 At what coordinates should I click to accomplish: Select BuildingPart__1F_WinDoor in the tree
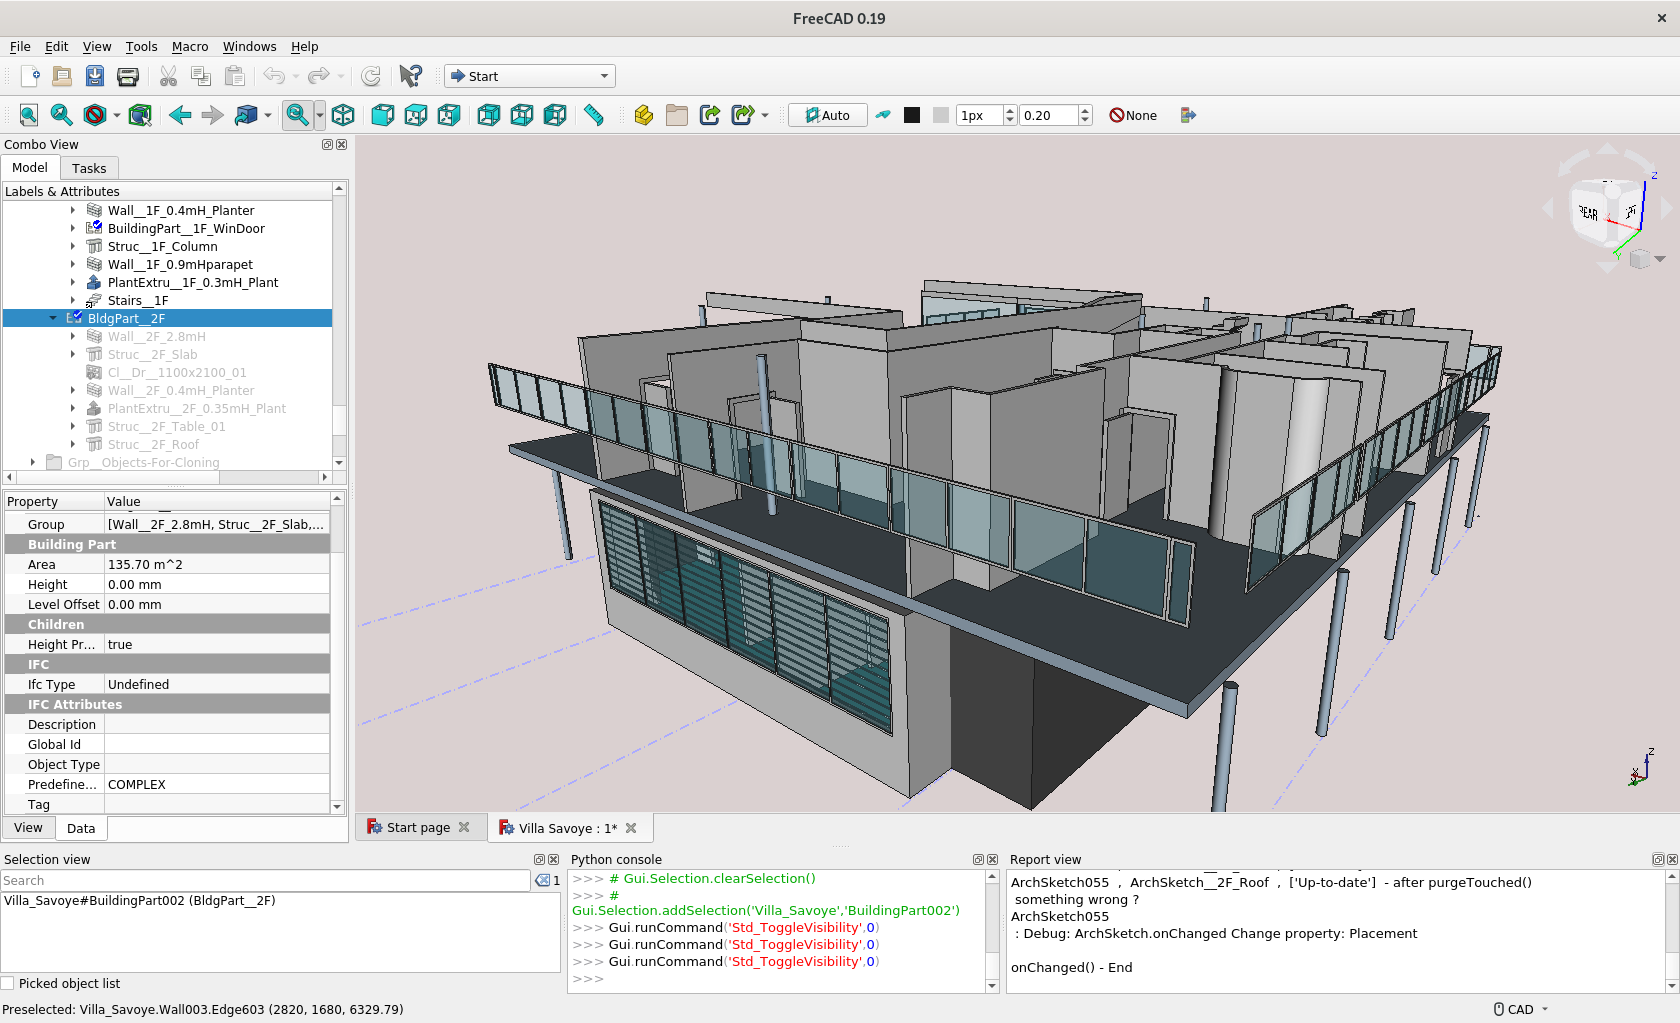[186, 228]
